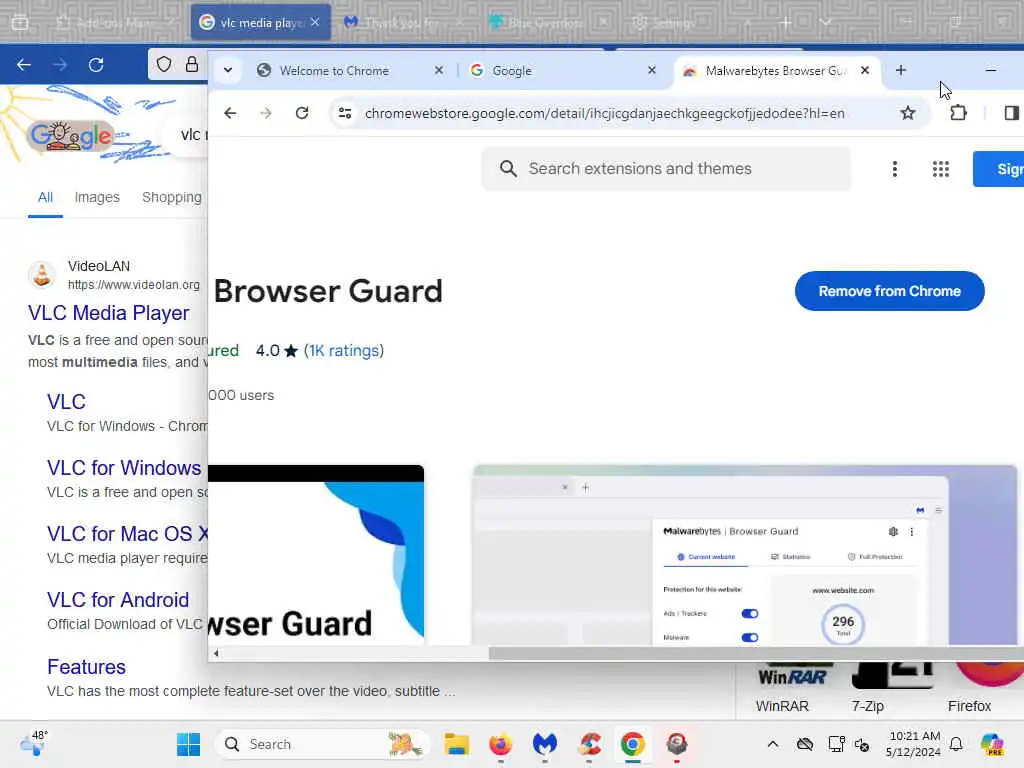This screenshot has width=1024, height=768.
Task: Open the Google apps grid icon
Action: [940, 170]
